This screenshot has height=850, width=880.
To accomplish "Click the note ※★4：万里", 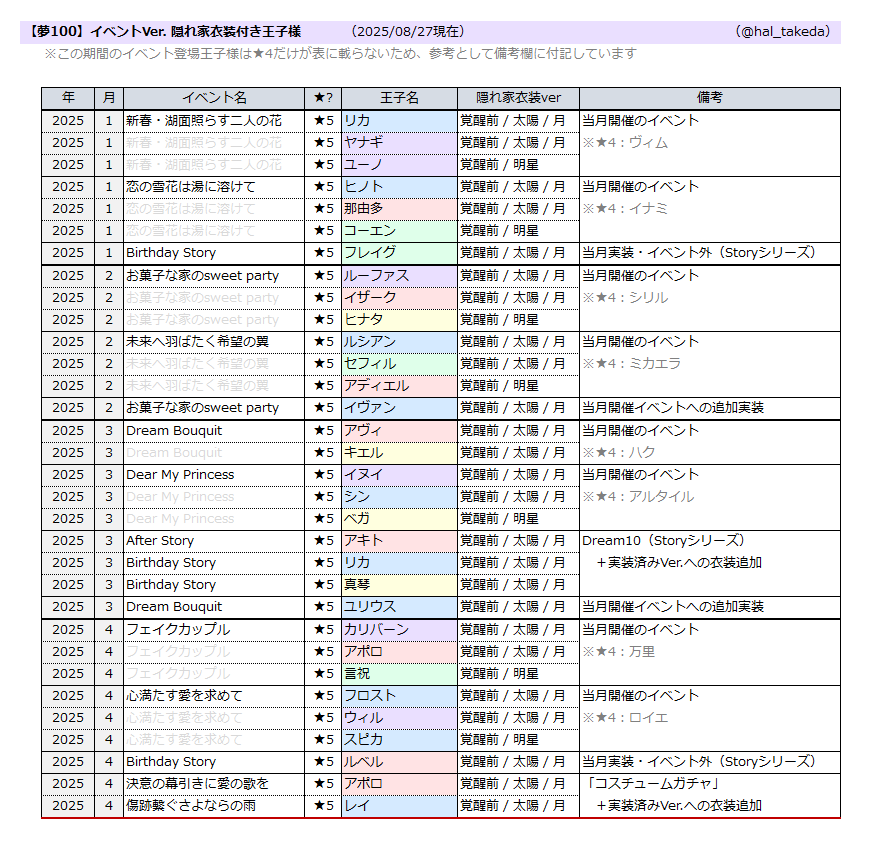I will [x=618, y=652].
